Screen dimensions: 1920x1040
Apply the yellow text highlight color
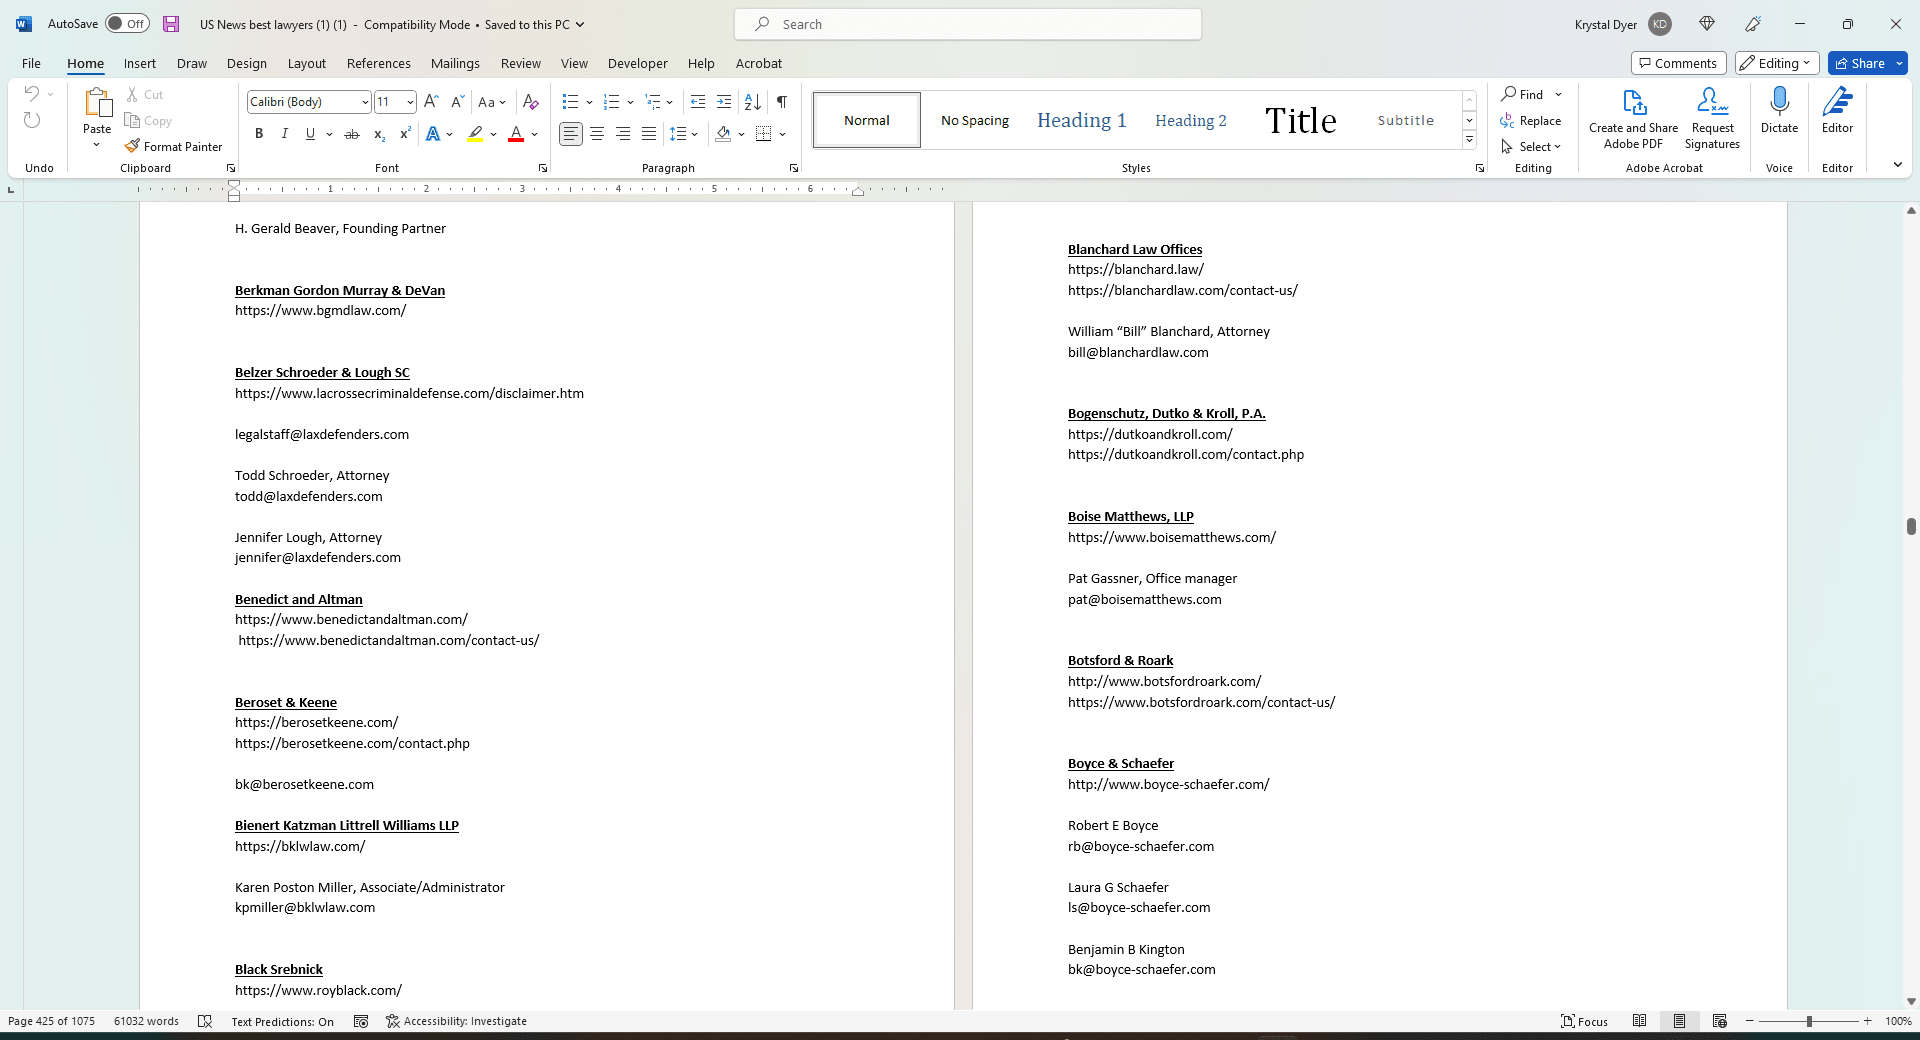pos(475,134)
